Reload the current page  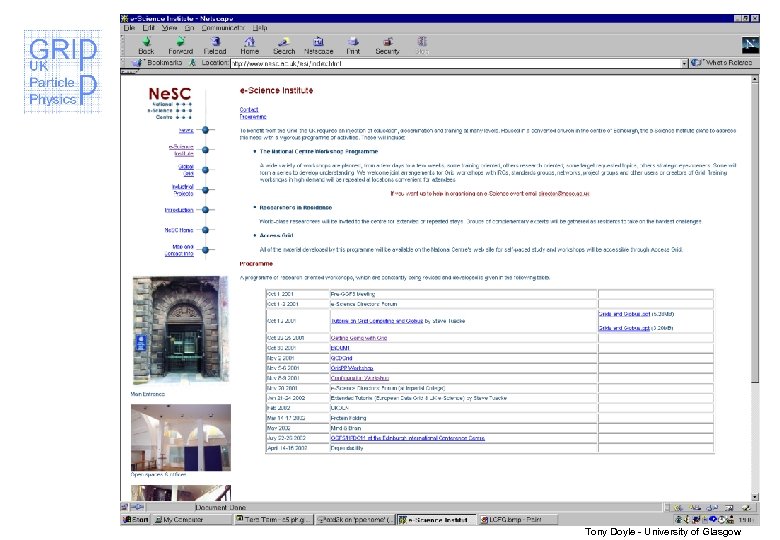tap(215, 45)
